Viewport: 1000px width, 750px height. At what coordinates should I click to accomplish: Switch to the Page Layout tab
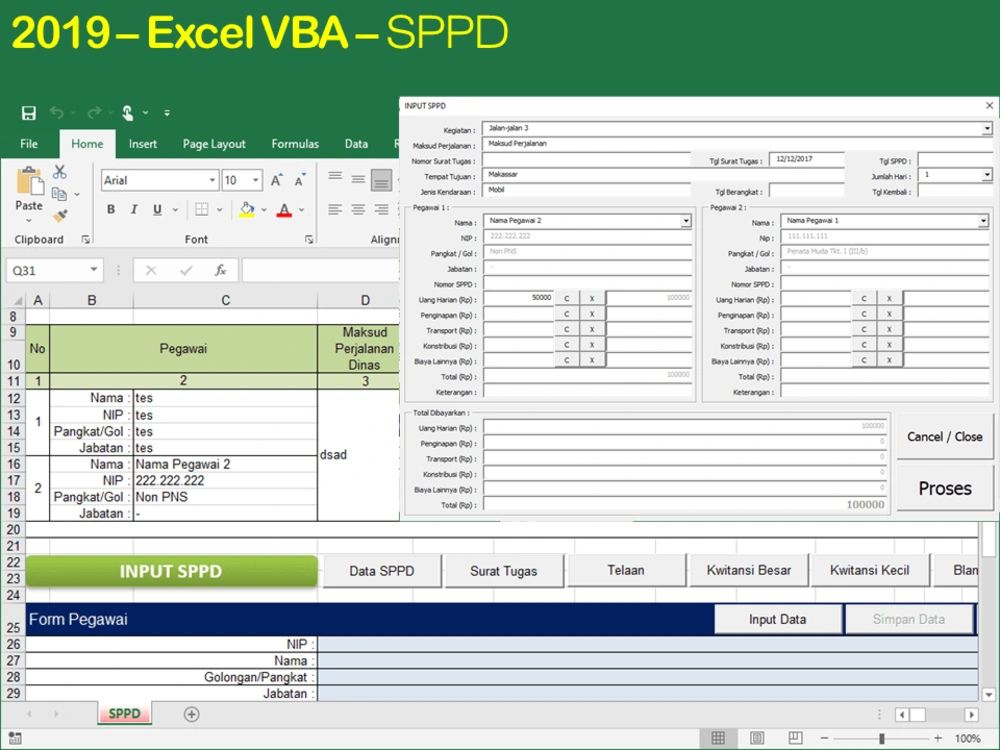214,144
